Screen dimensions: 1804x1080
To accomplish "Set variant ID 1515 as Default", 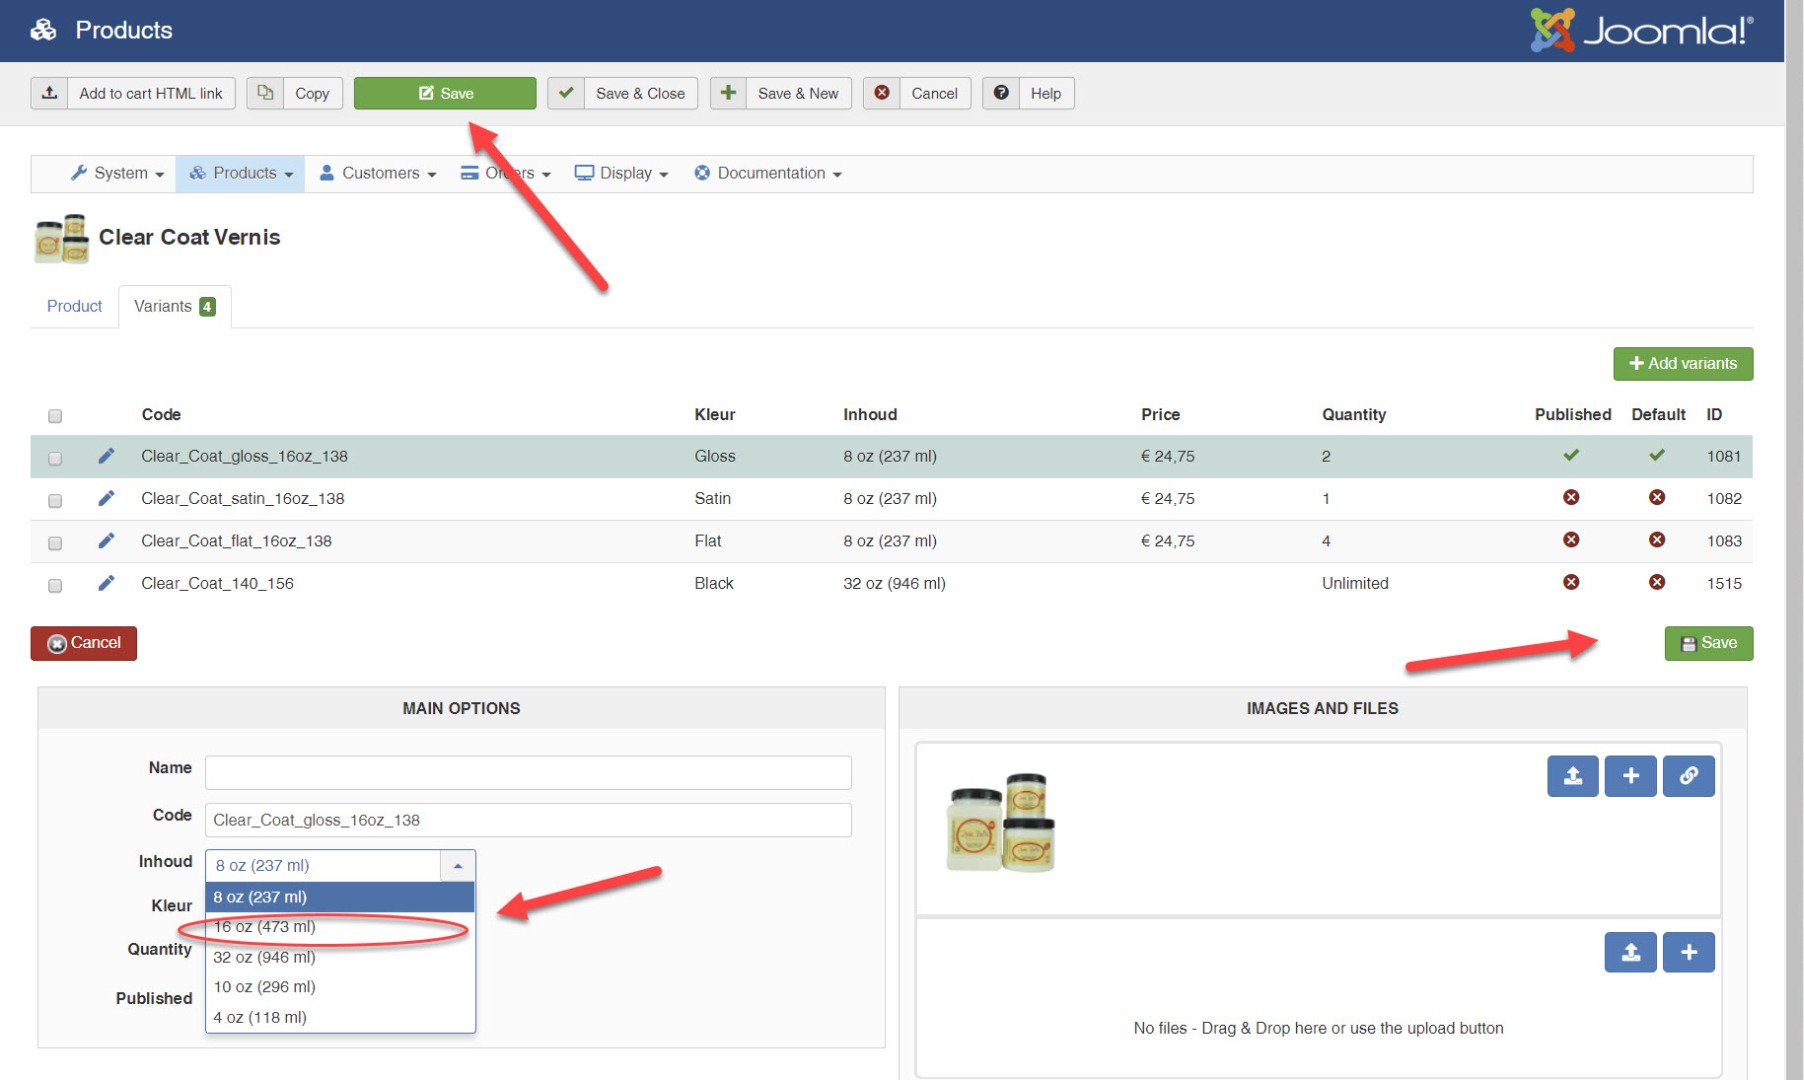I will point(1657,582).
